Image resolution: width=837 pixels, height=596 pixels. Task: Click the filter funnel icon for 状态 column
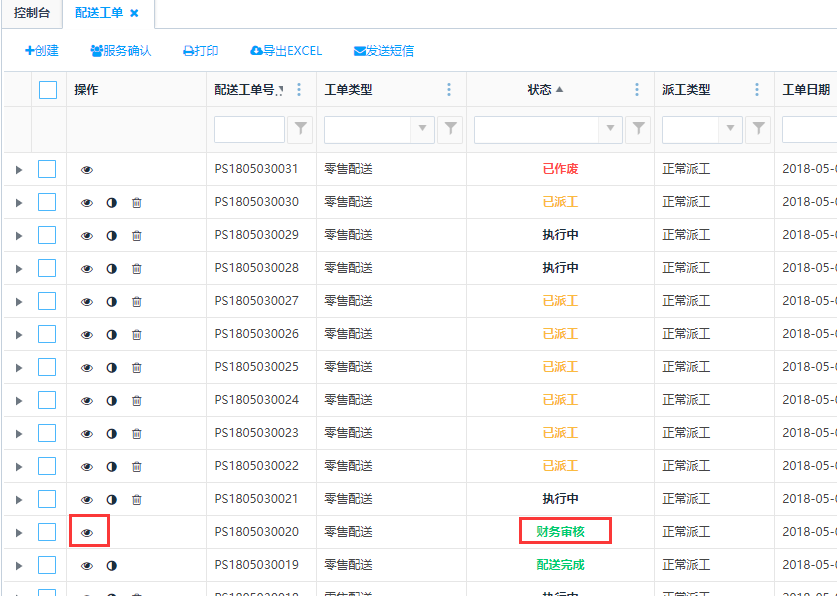[x=638, y=128]
